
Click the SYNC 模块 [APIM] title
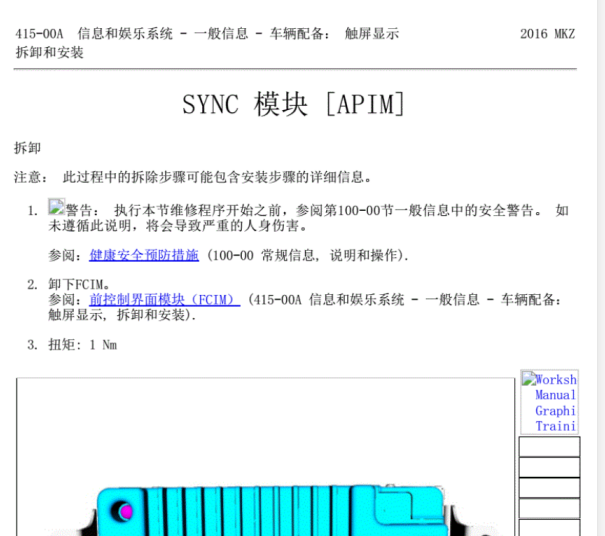(293, 104)
